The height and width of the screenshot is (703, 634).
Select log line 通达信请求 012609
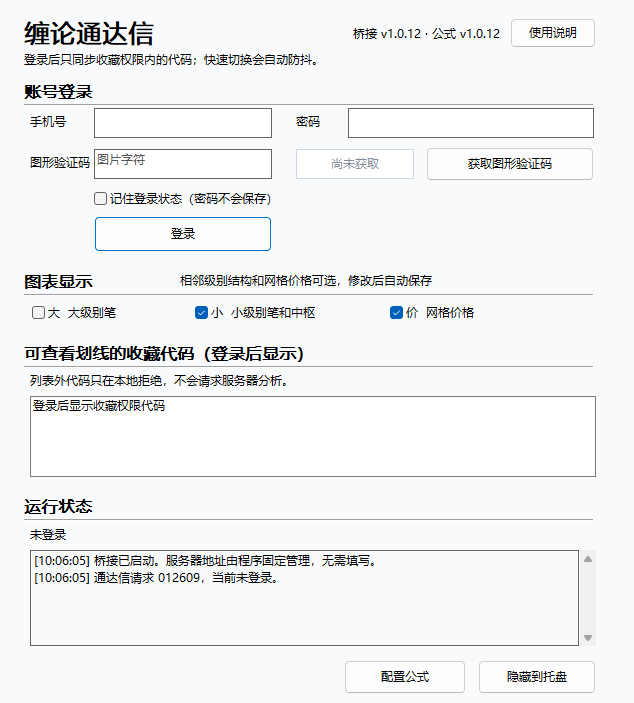coord(156,577)
